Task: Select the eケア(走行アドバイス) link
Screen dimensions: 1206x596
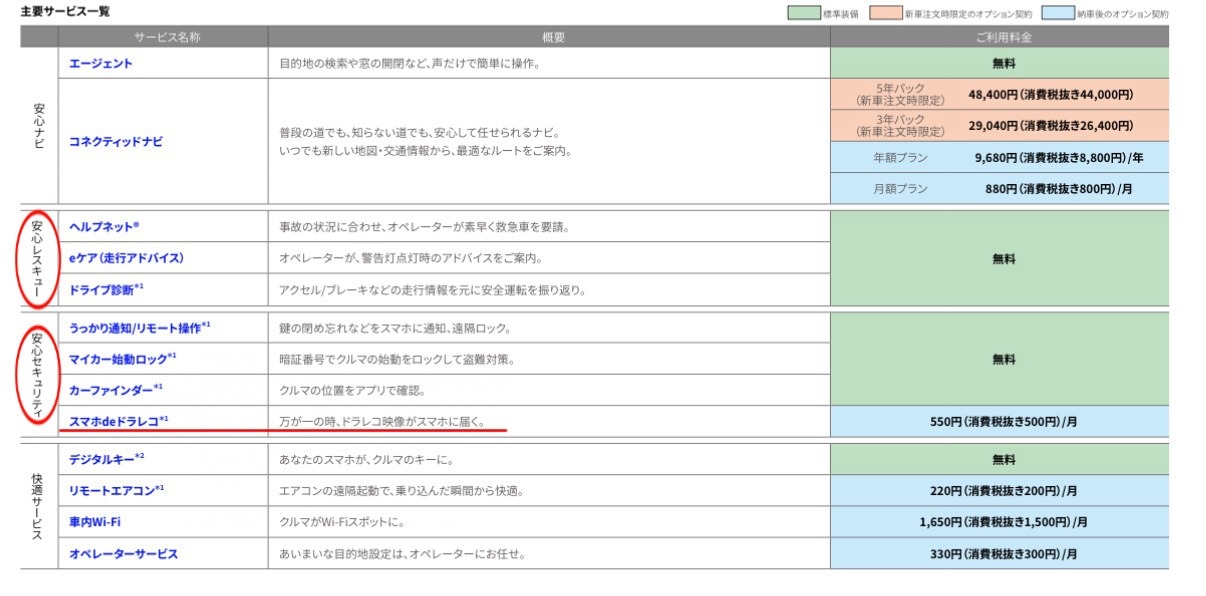Action: [x=126, y=258]
